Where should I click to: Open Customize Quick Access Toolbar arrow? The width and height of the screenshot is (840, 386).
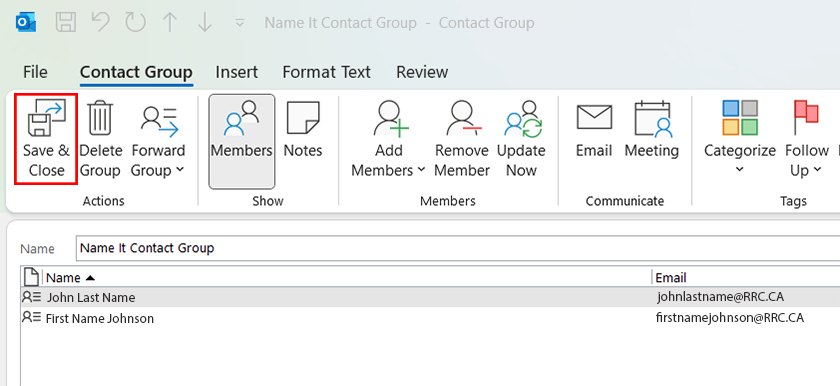[240, 23]
